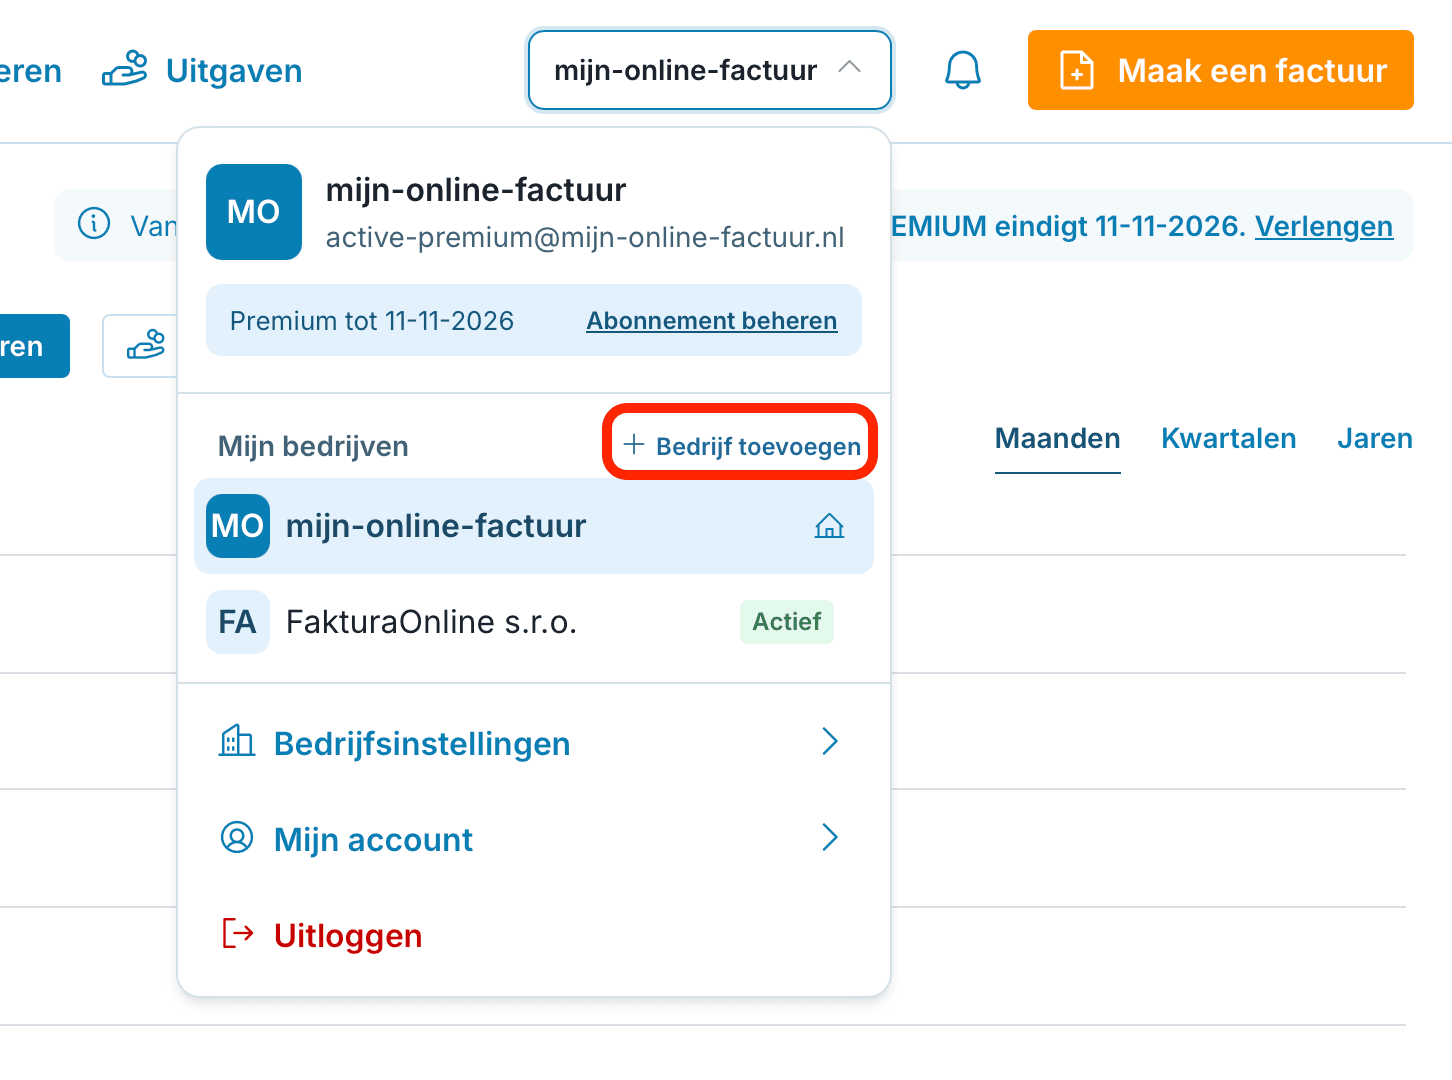Click the FA avatar of FakturaOnline
Image resolution: width=1452 pixels, height=1080 pixels.
pos(238,622)
